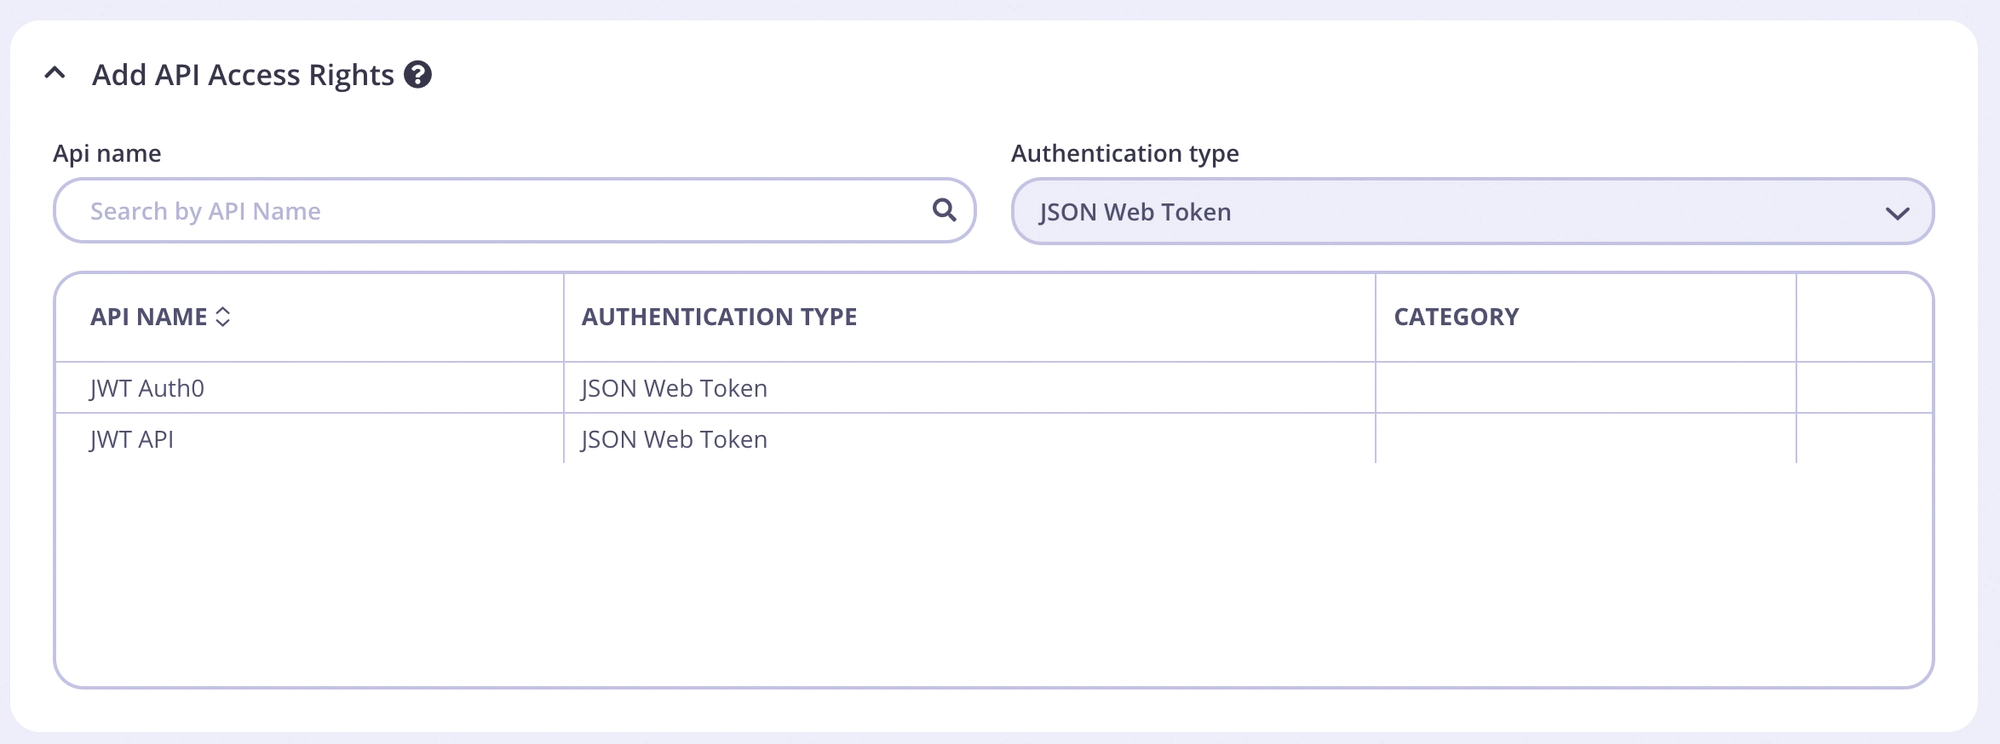Click the CATEGORY column header
This screenshot has width=2000, height=744.
tap(1456, 317)
